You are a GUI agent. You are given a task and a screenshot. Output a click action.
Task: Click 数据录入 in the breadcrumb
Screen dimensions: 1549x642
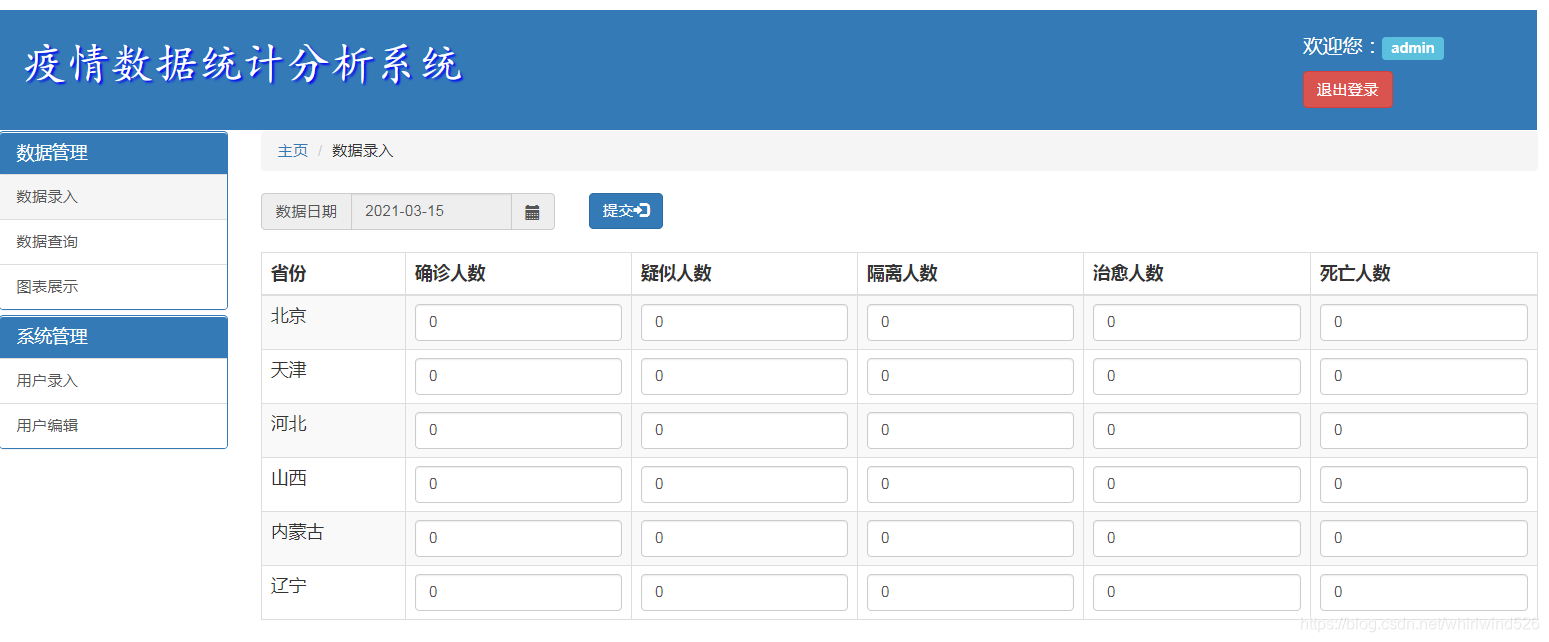coord(363,151)
